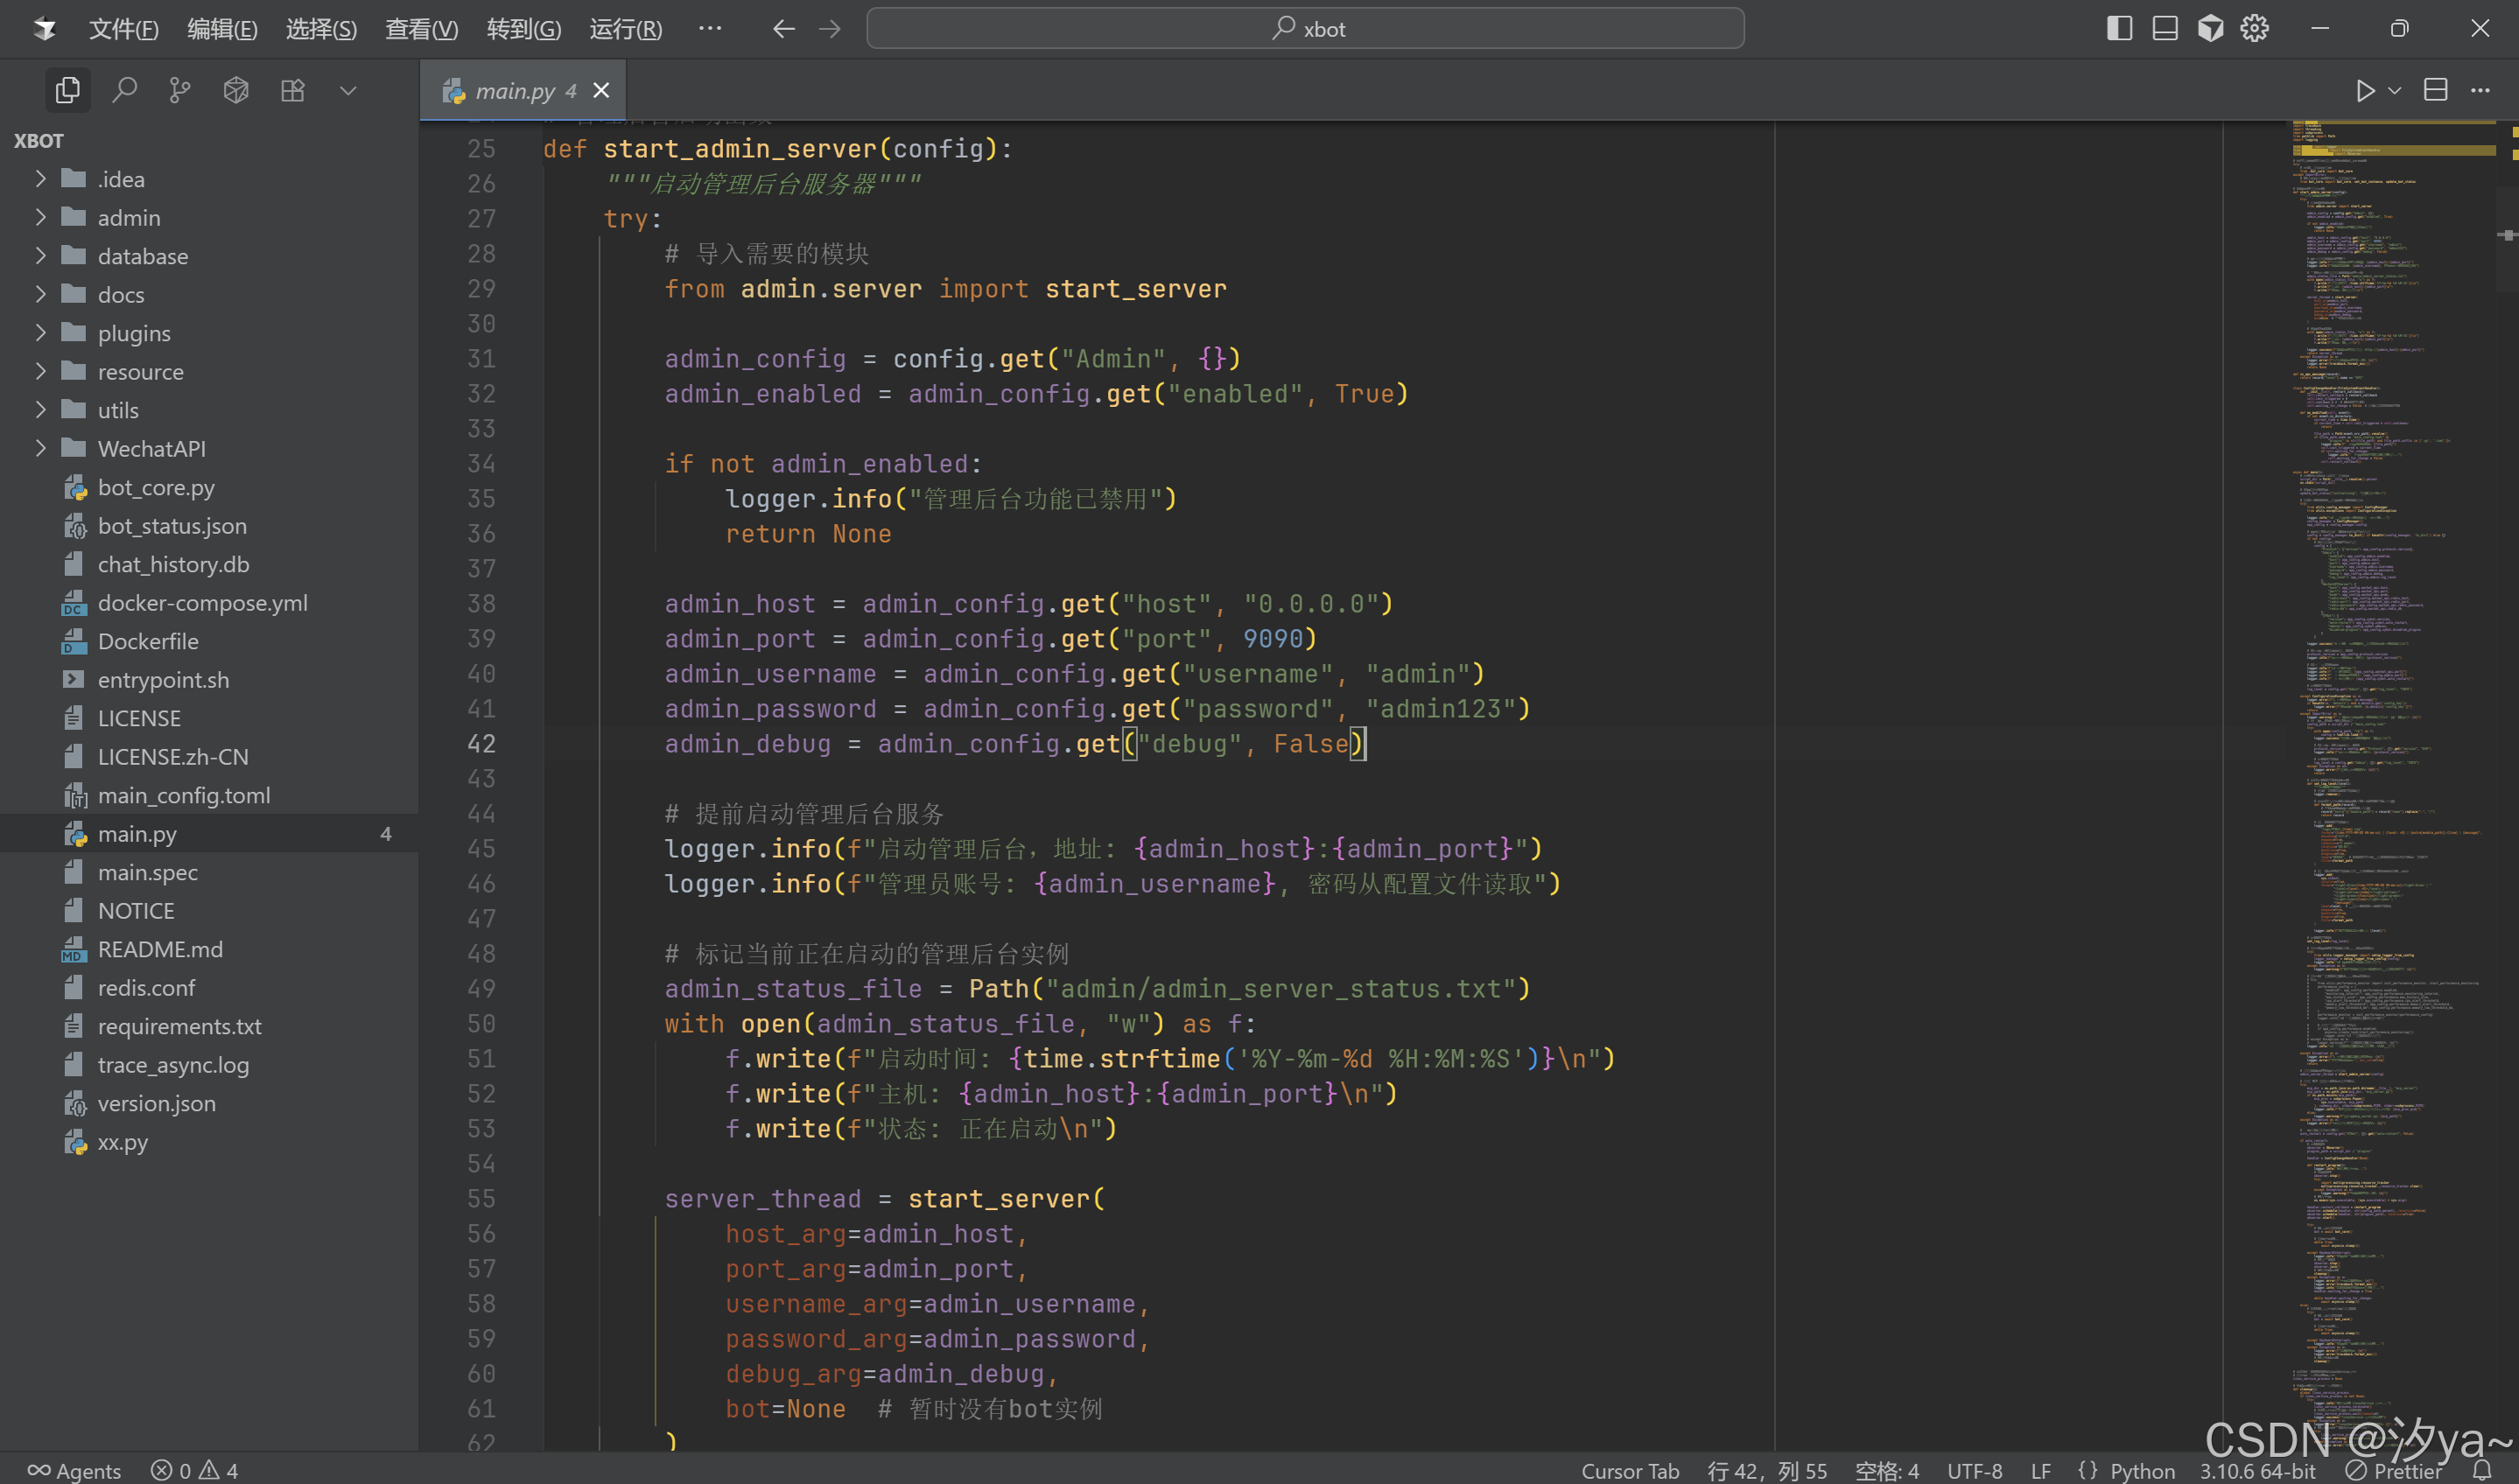
Task: Show more menu items ellipsis
Action: 710,29
